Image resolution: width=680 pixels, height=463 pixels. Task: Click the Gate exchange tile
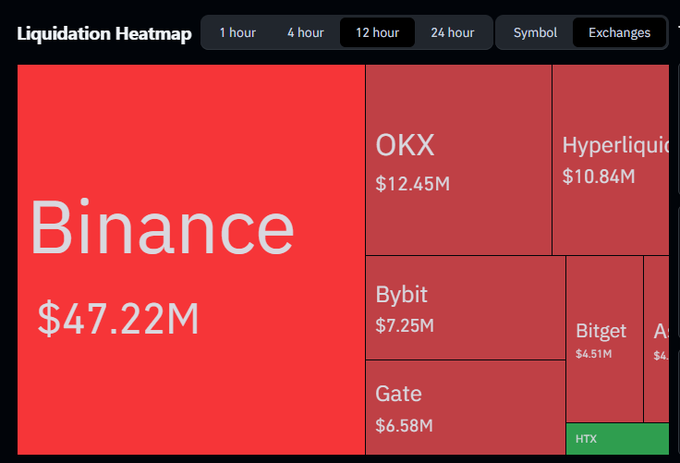pos(465,408)
